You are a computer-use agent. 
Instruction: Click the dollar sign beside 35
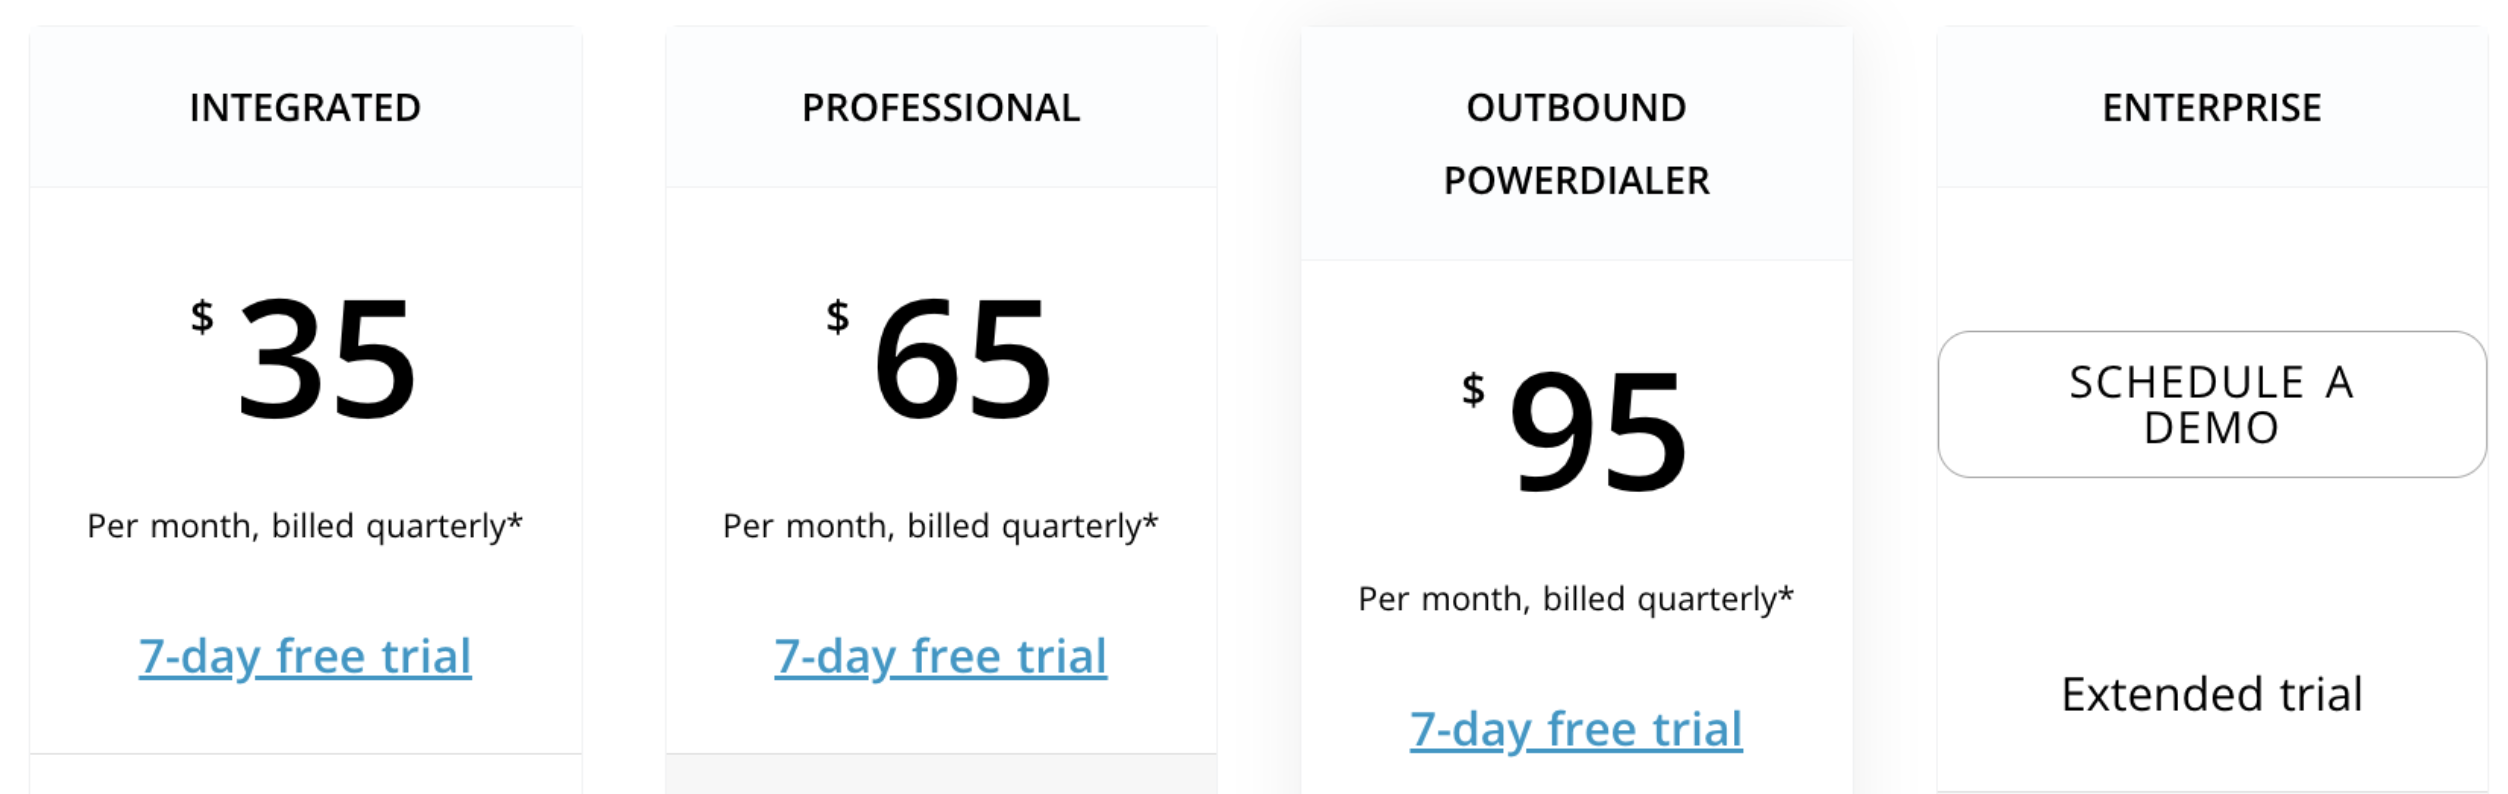[202, 317]
